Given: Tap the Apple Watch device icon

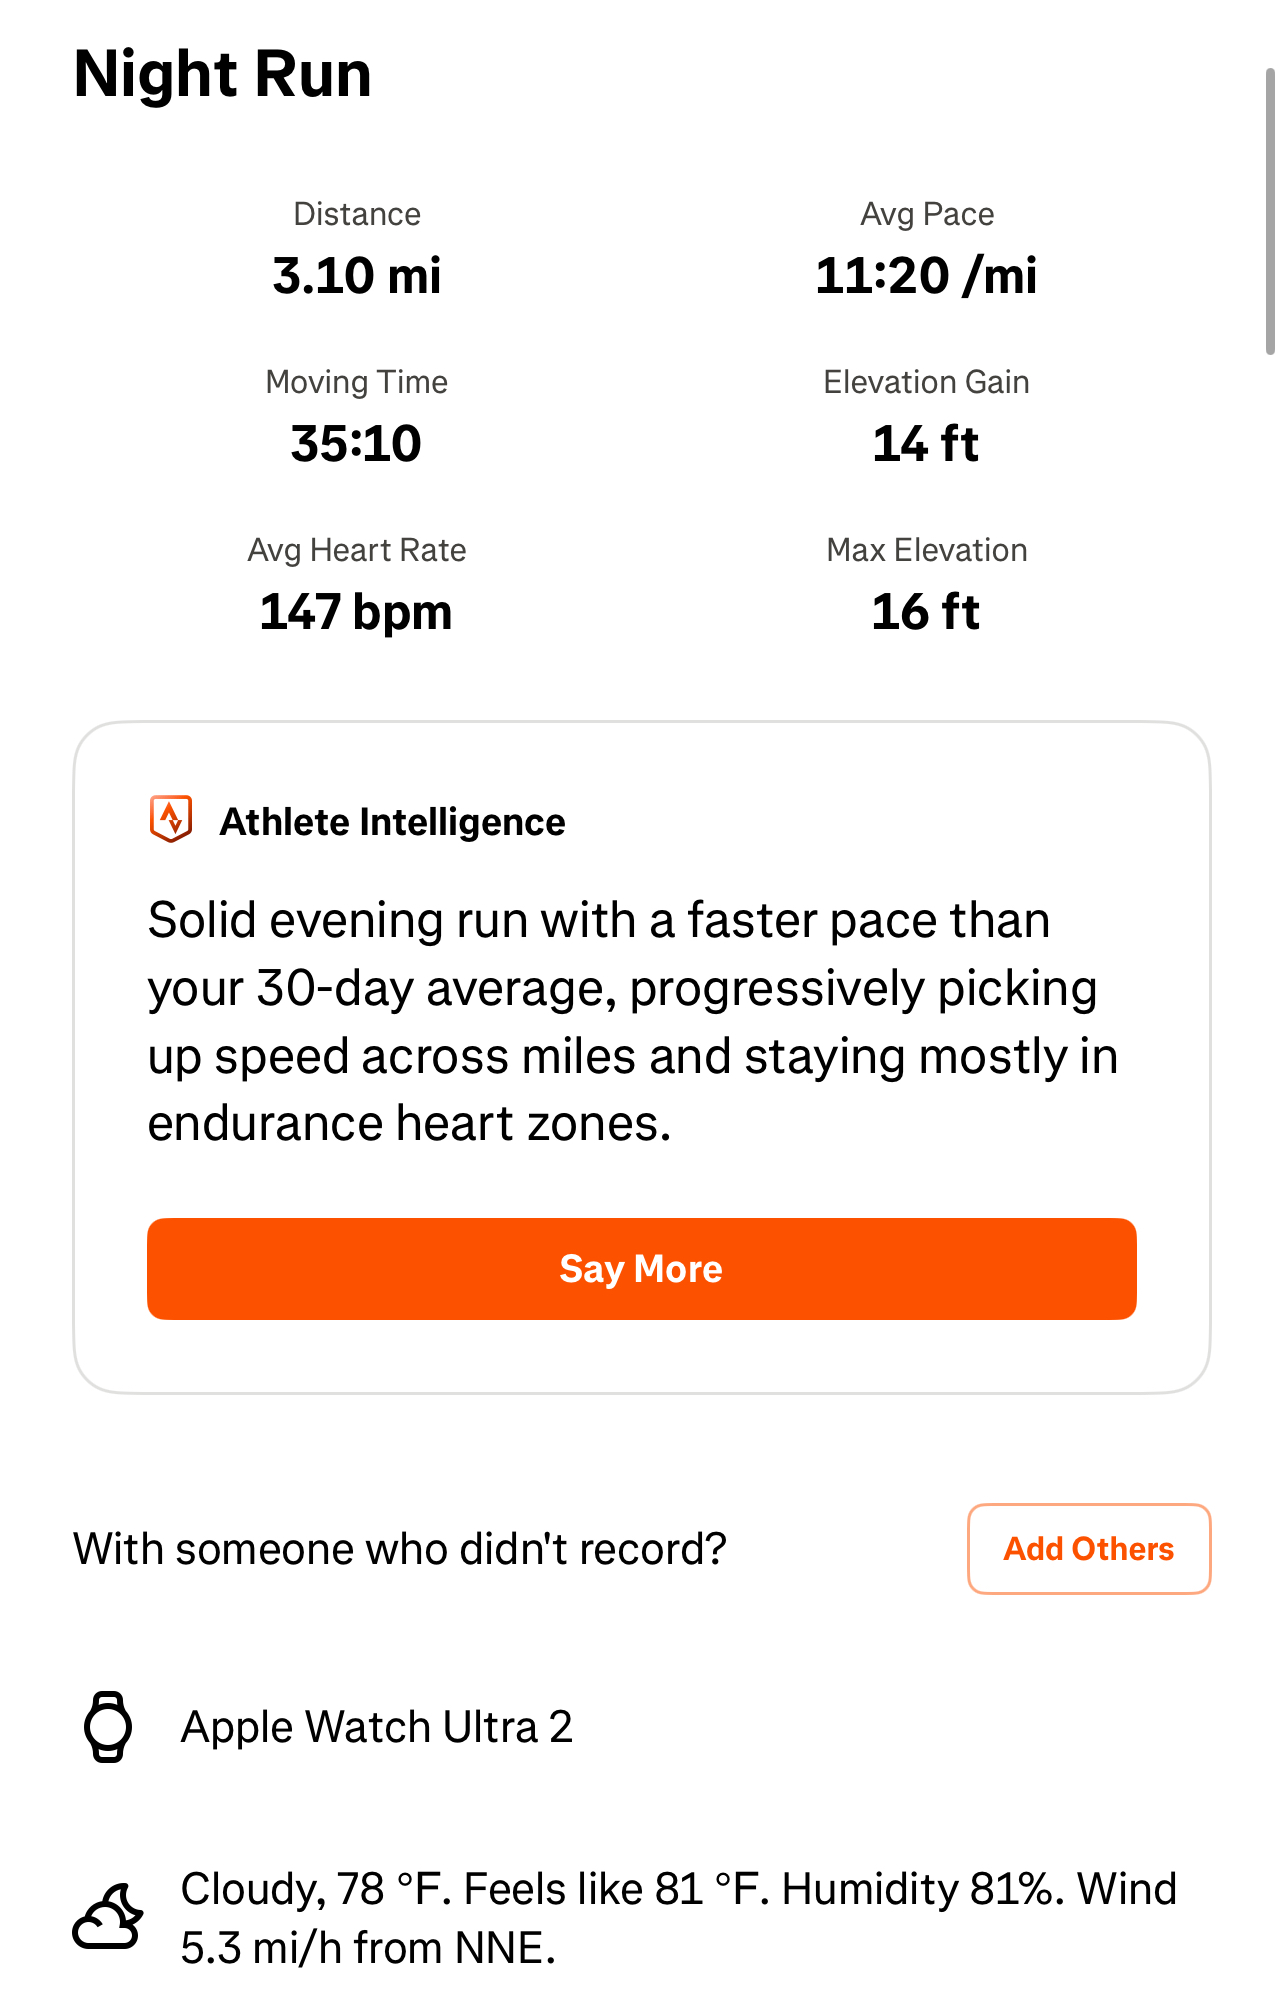Looking at the screenshot, I should pos(108,1726).
